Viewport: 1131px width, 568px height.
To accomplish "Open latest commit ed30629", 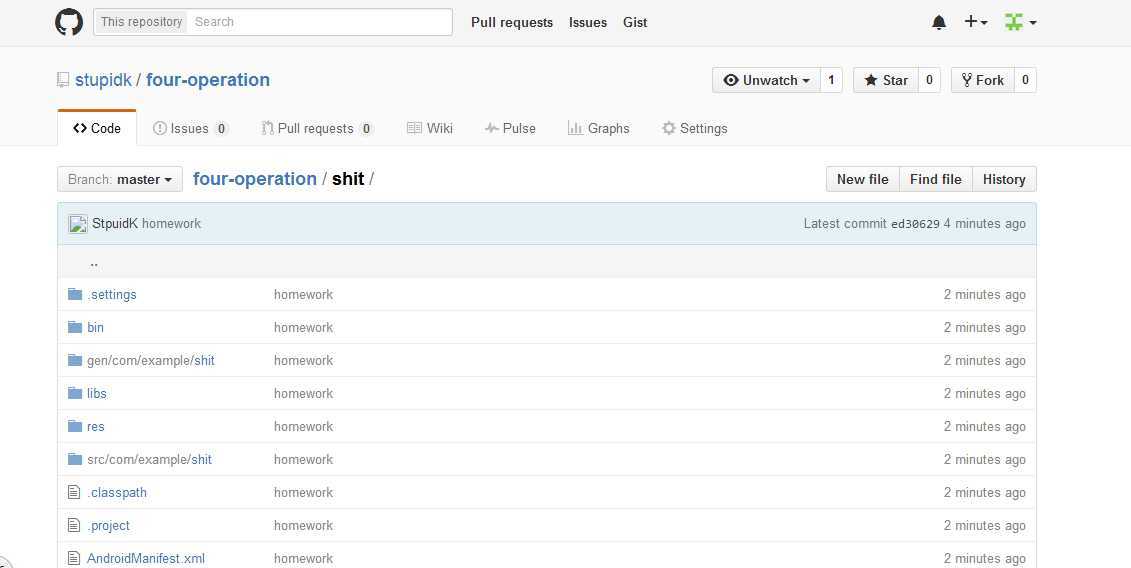I will tap(915, 224).
